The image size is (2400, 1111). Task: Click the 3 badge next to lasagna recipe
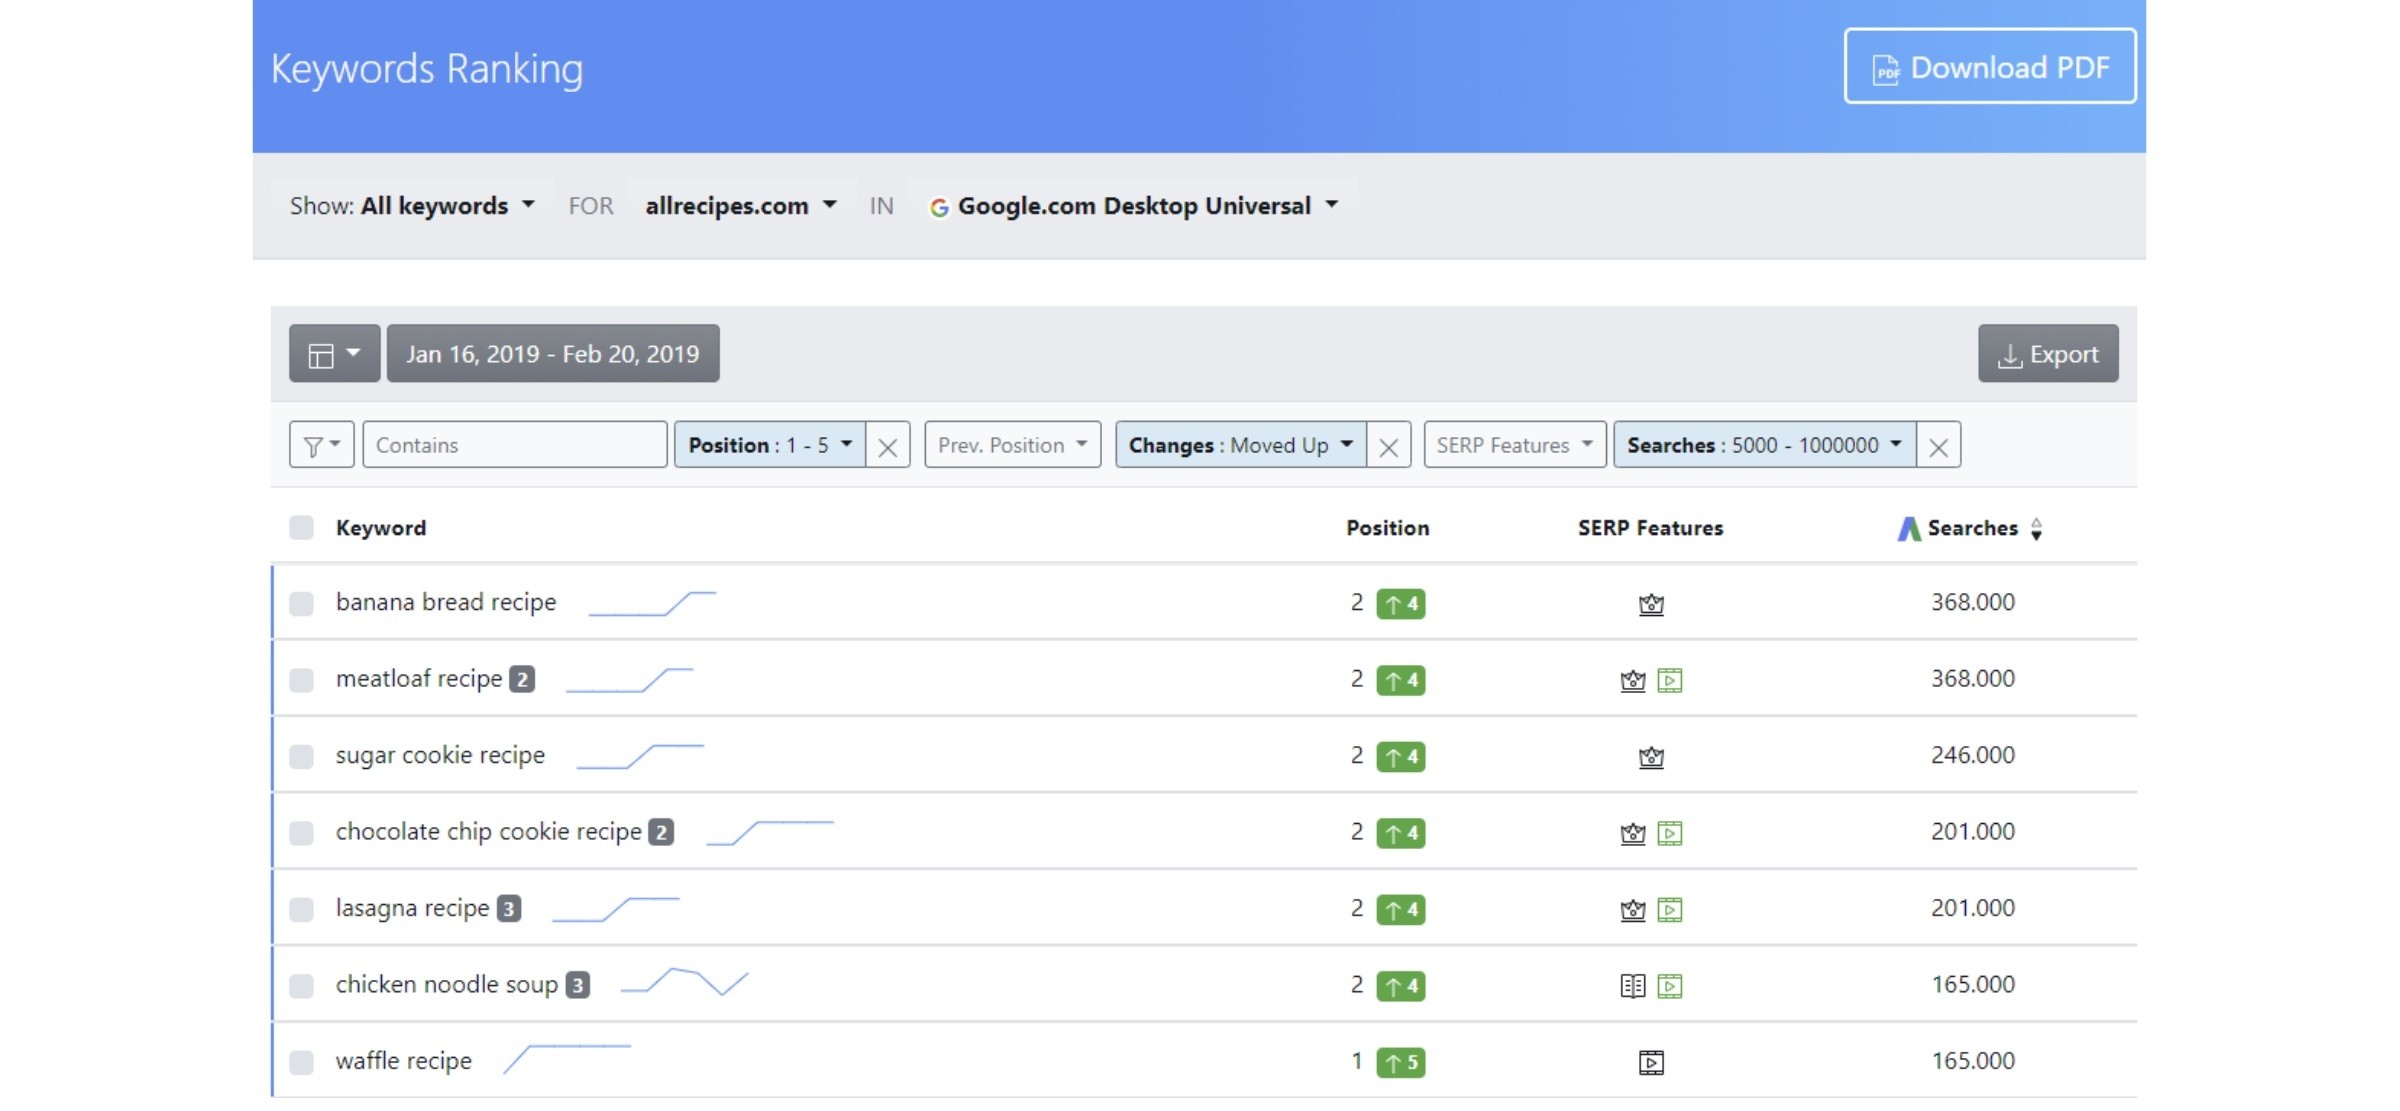point(509,909)
